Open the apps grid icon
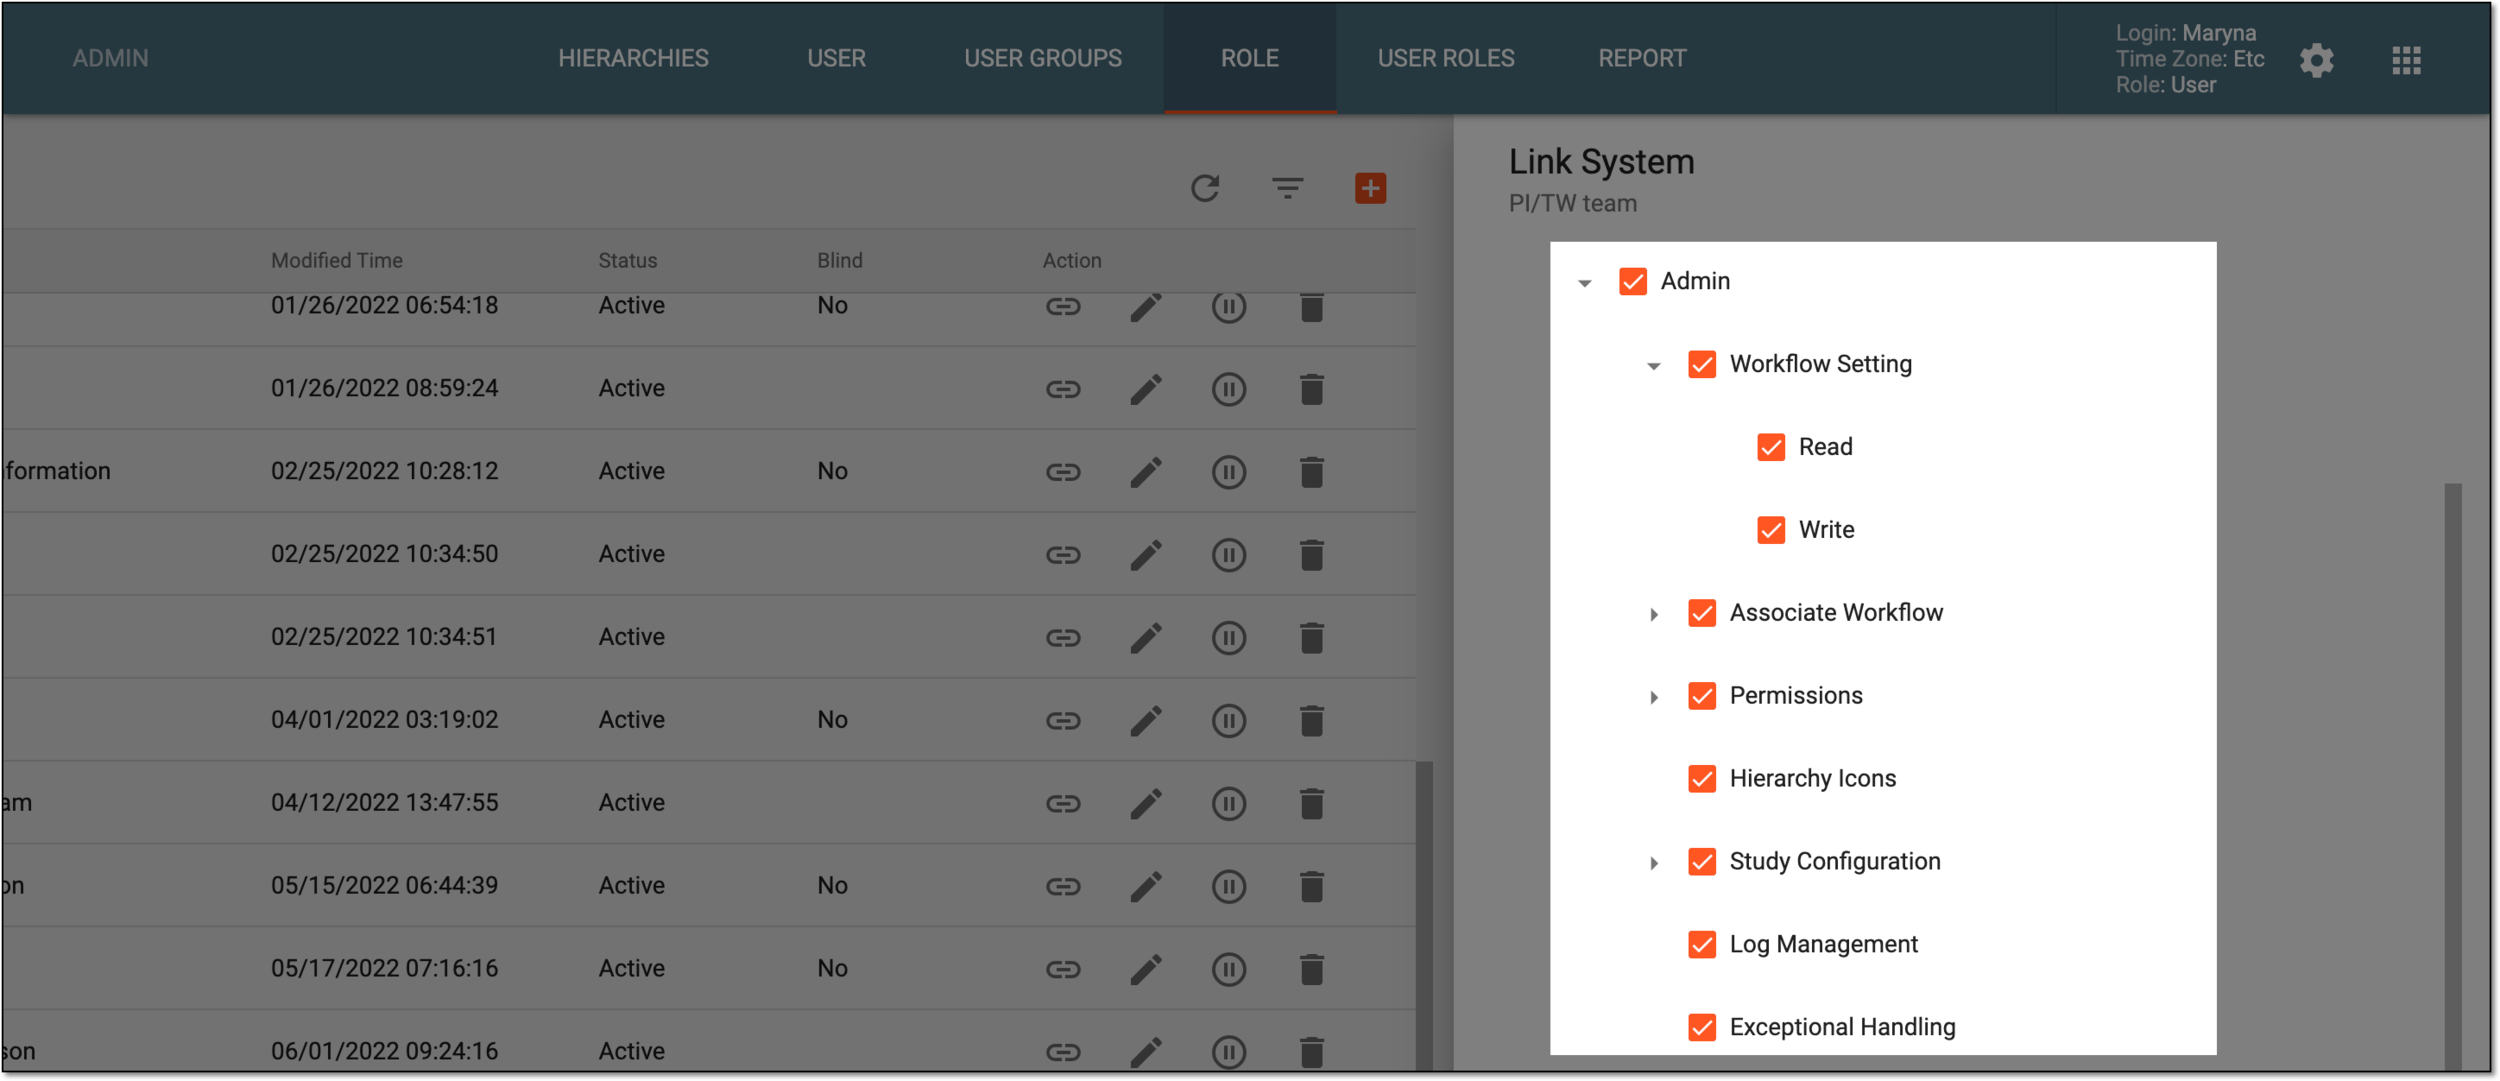This screenshot has height=1081, width=2500. (x=2406, y=60)
